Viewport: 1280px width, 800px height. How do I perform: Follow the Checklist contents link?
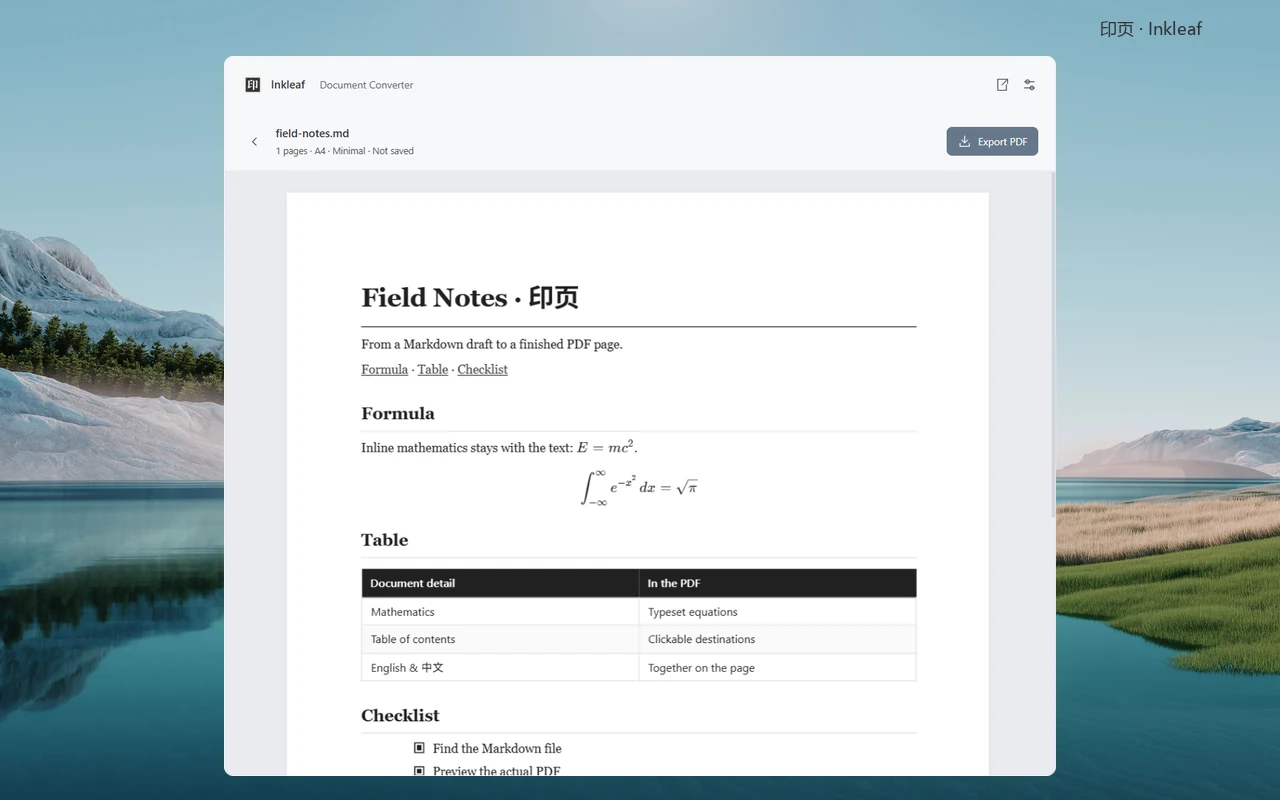[x=482, y=369]
